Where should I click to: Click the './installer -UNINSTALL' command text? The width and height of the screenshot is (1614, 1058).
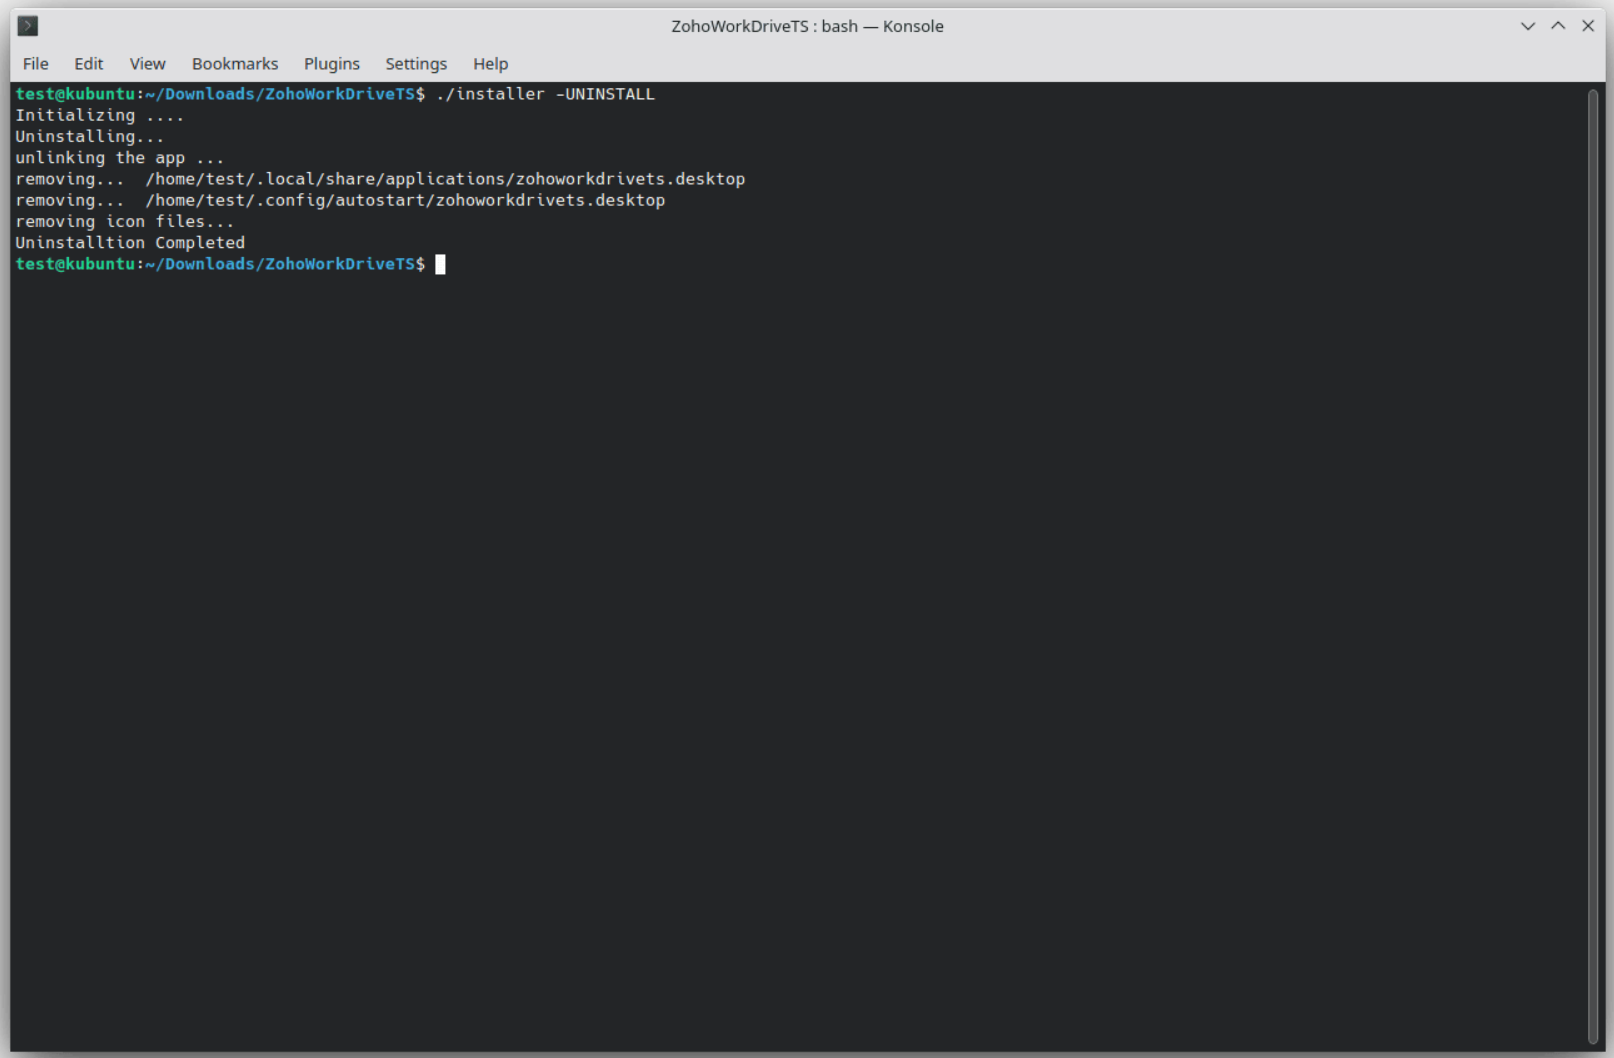[545, 94]
